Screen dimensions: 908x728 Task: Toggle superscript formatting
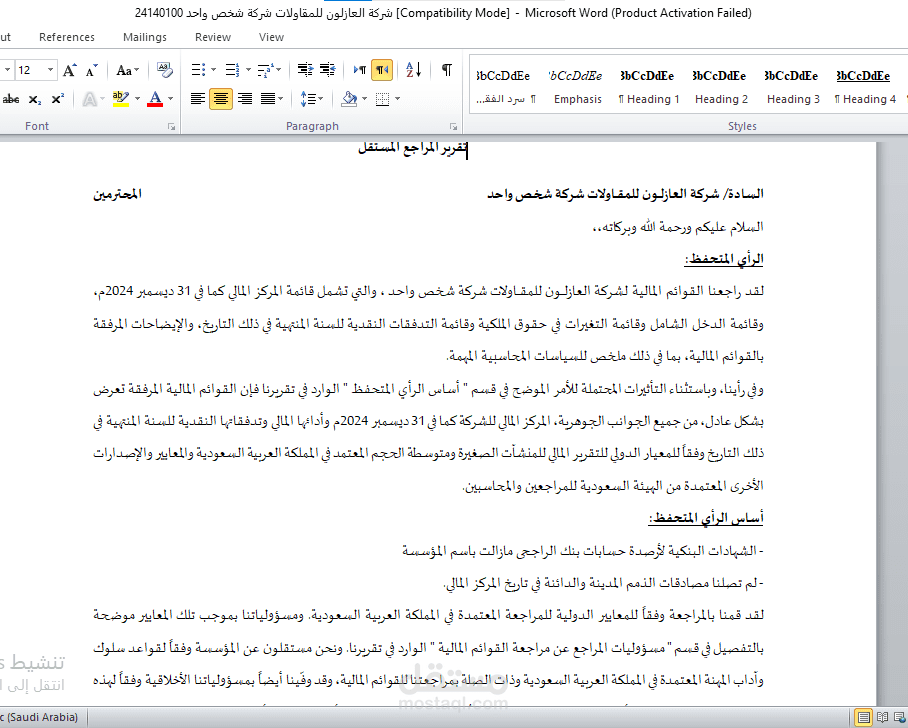pos(57,99)
